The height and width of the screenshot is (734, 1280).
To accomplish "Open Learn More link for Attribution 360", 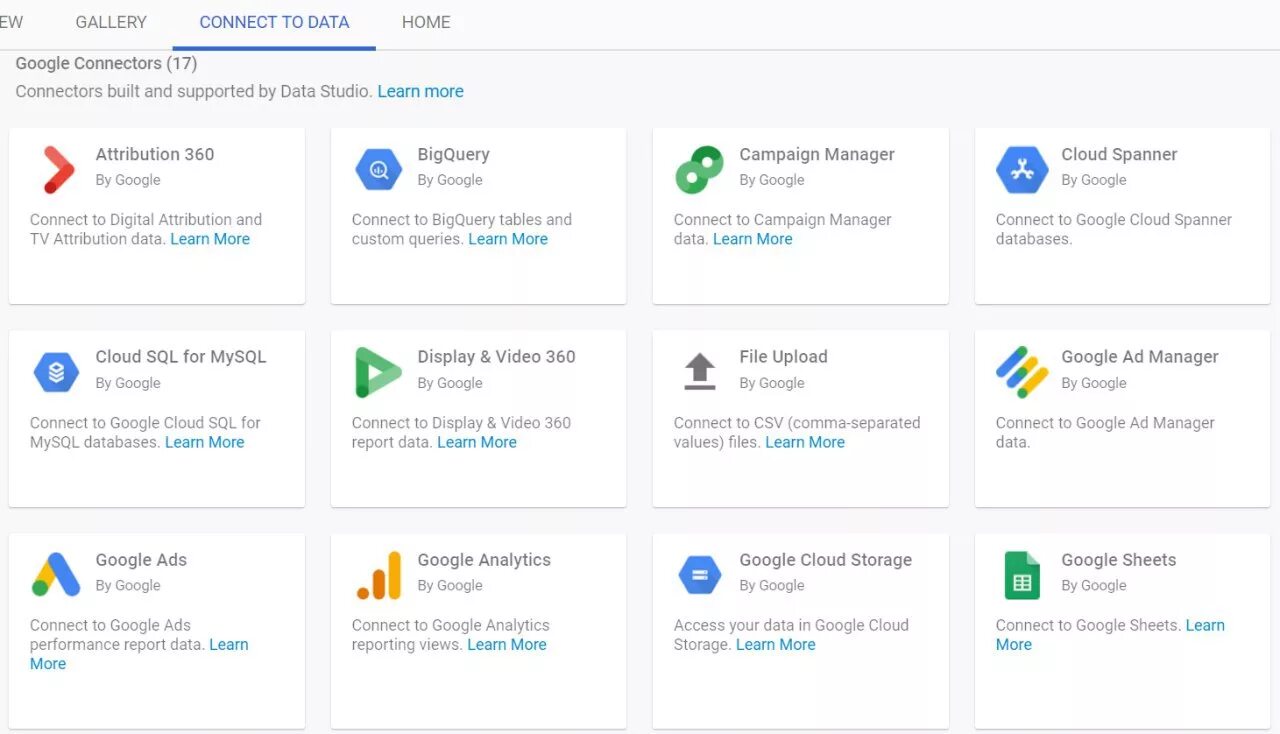I will coord(210,239).
